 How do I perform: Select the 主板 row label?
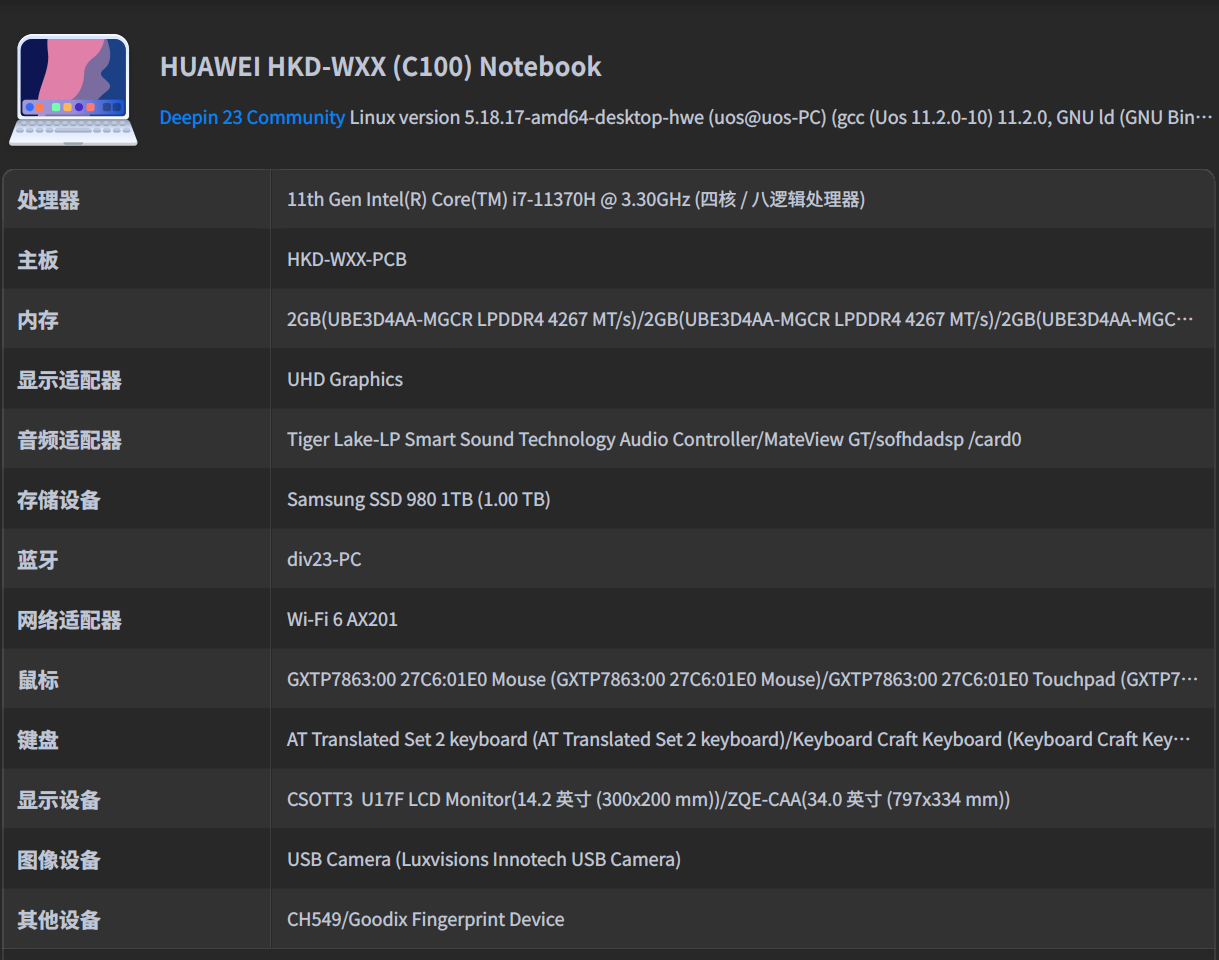tap(38, 260)
